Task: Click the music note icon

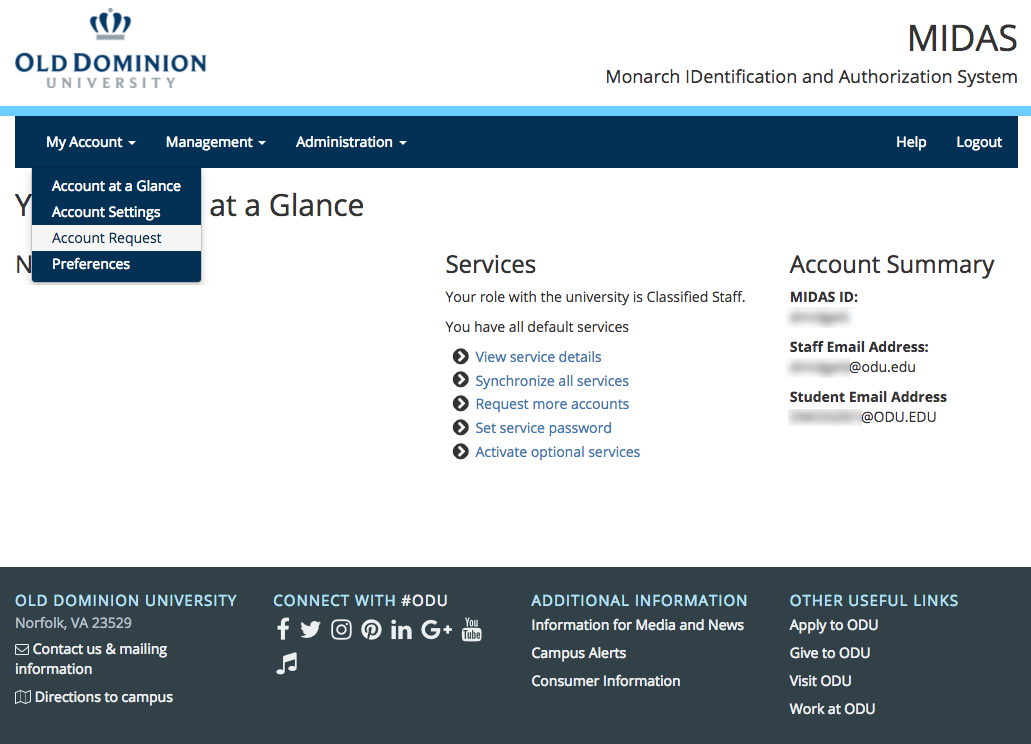Action: tap(287, 663)
